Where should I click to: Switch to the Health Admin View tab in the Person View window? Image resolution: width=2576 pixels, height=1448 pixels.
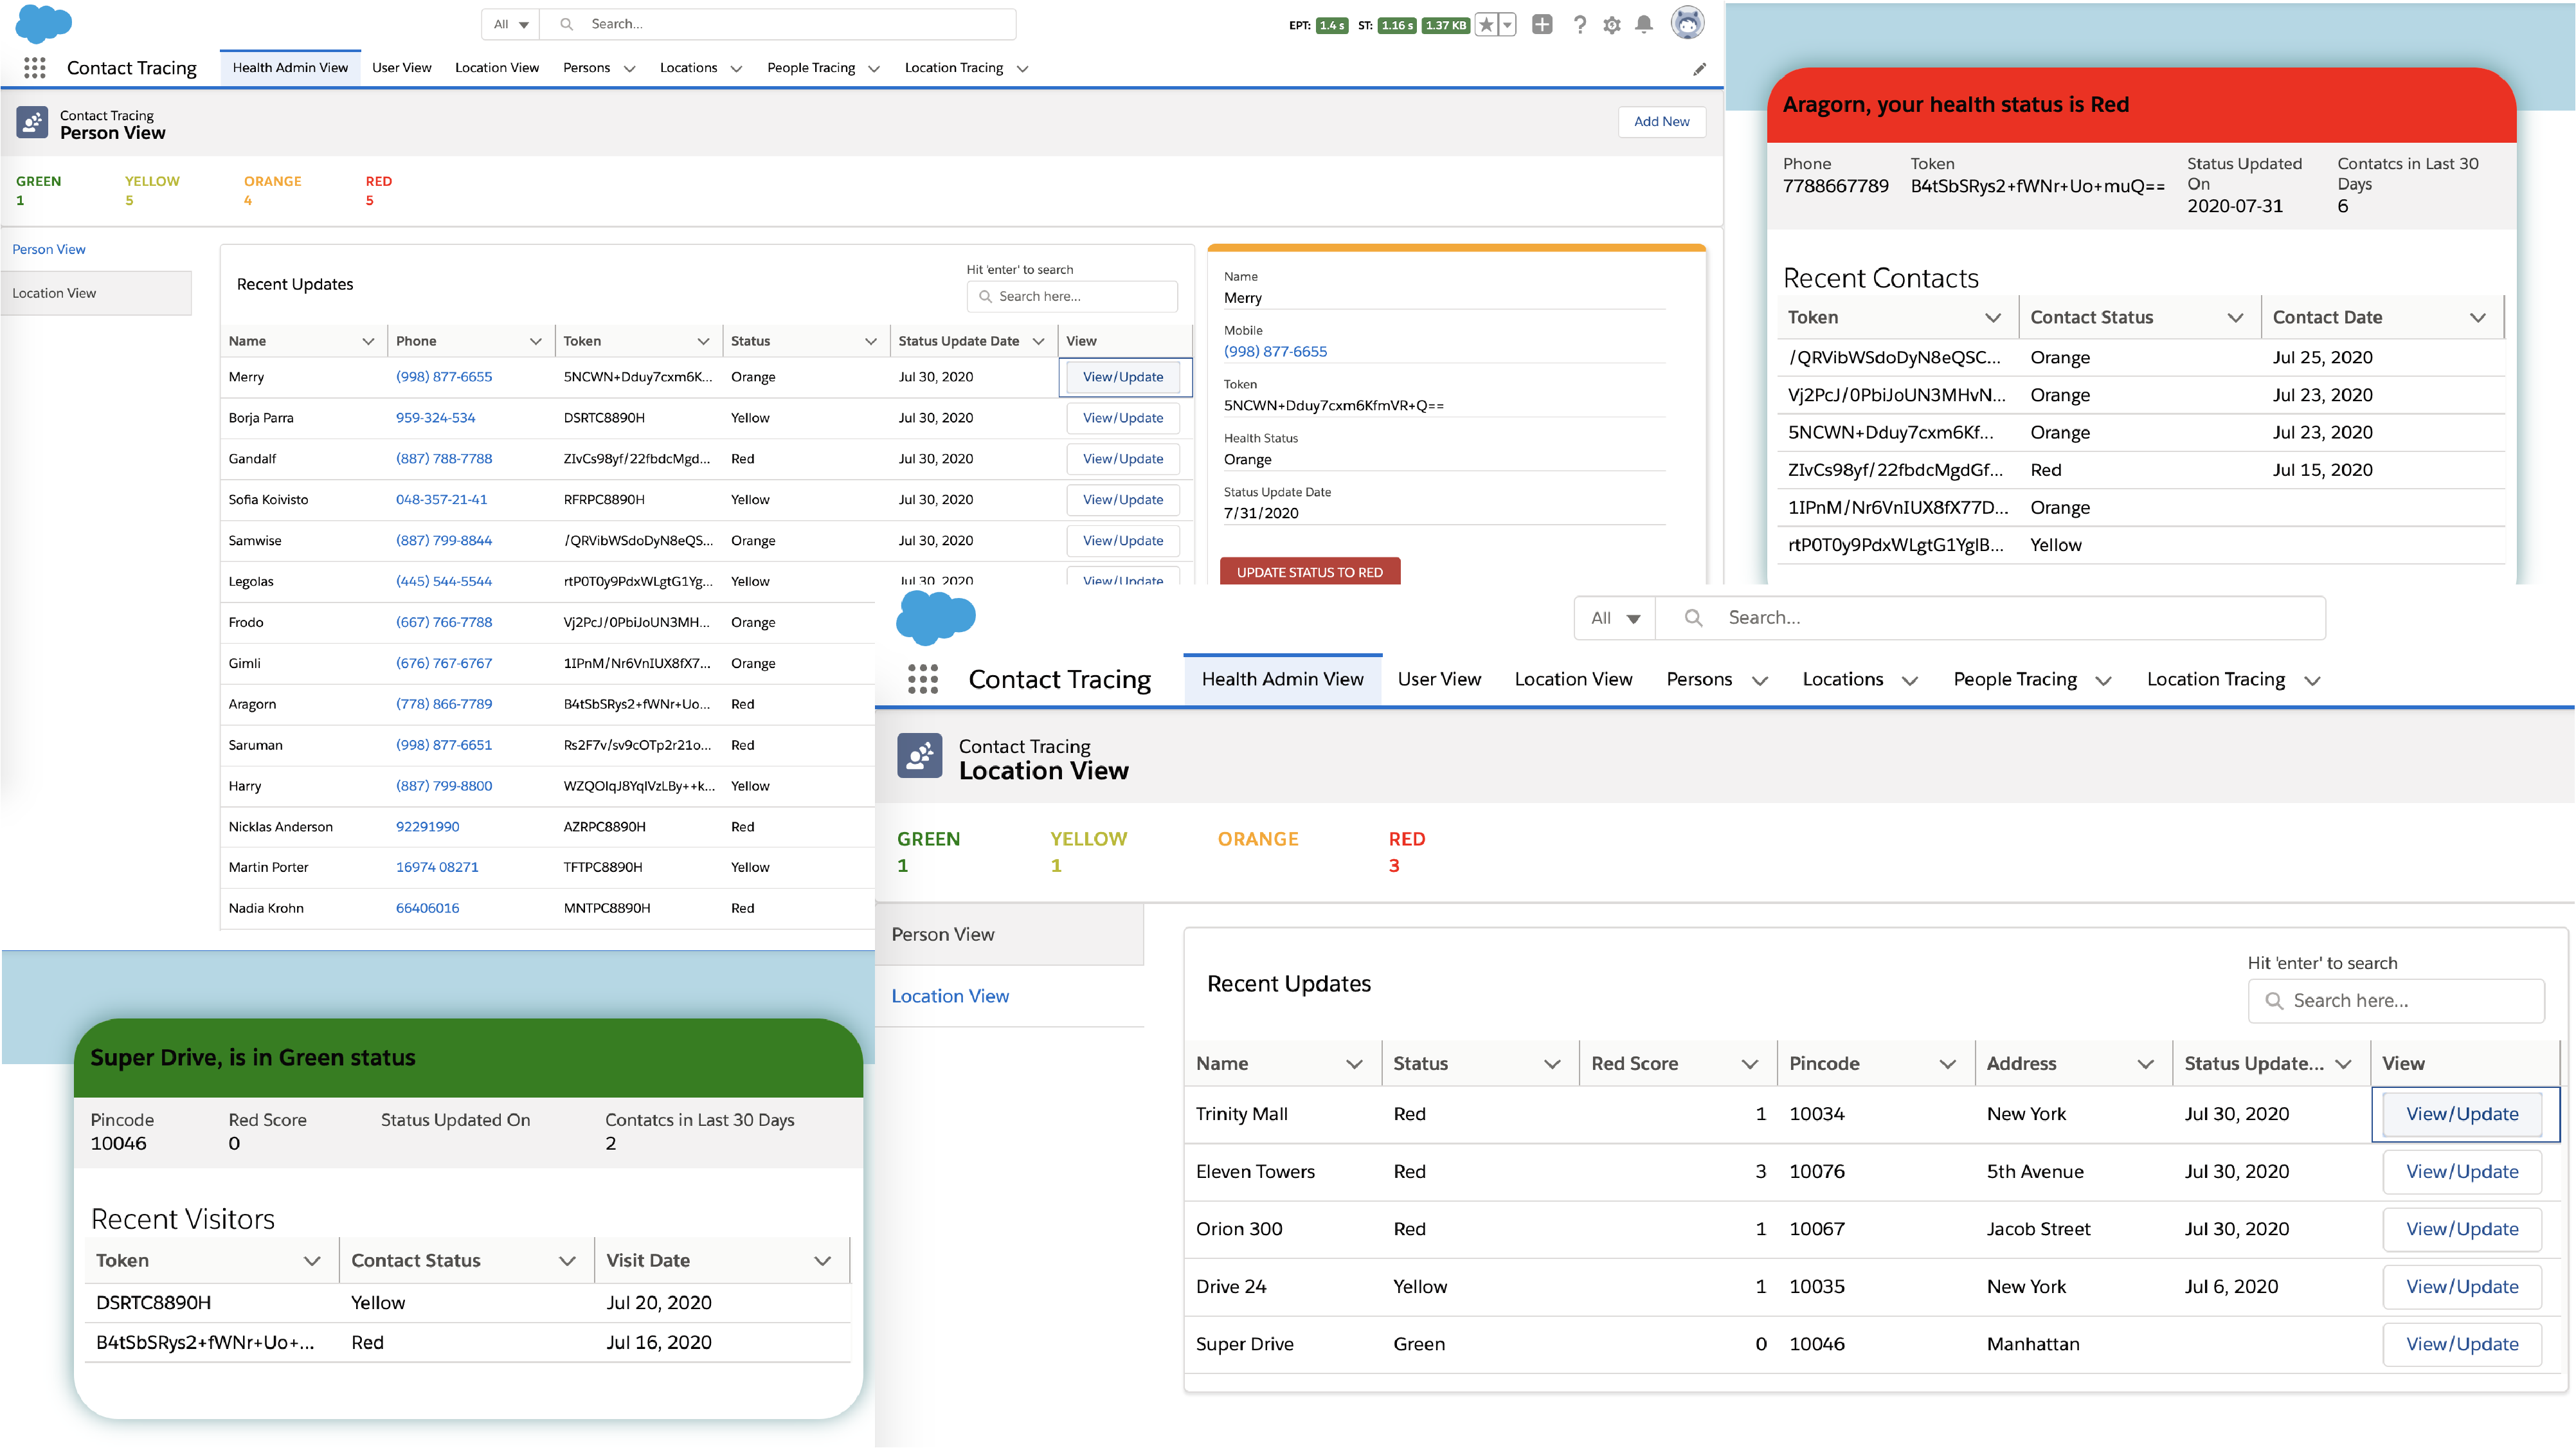pyautogui.click(x=290, y=68)
